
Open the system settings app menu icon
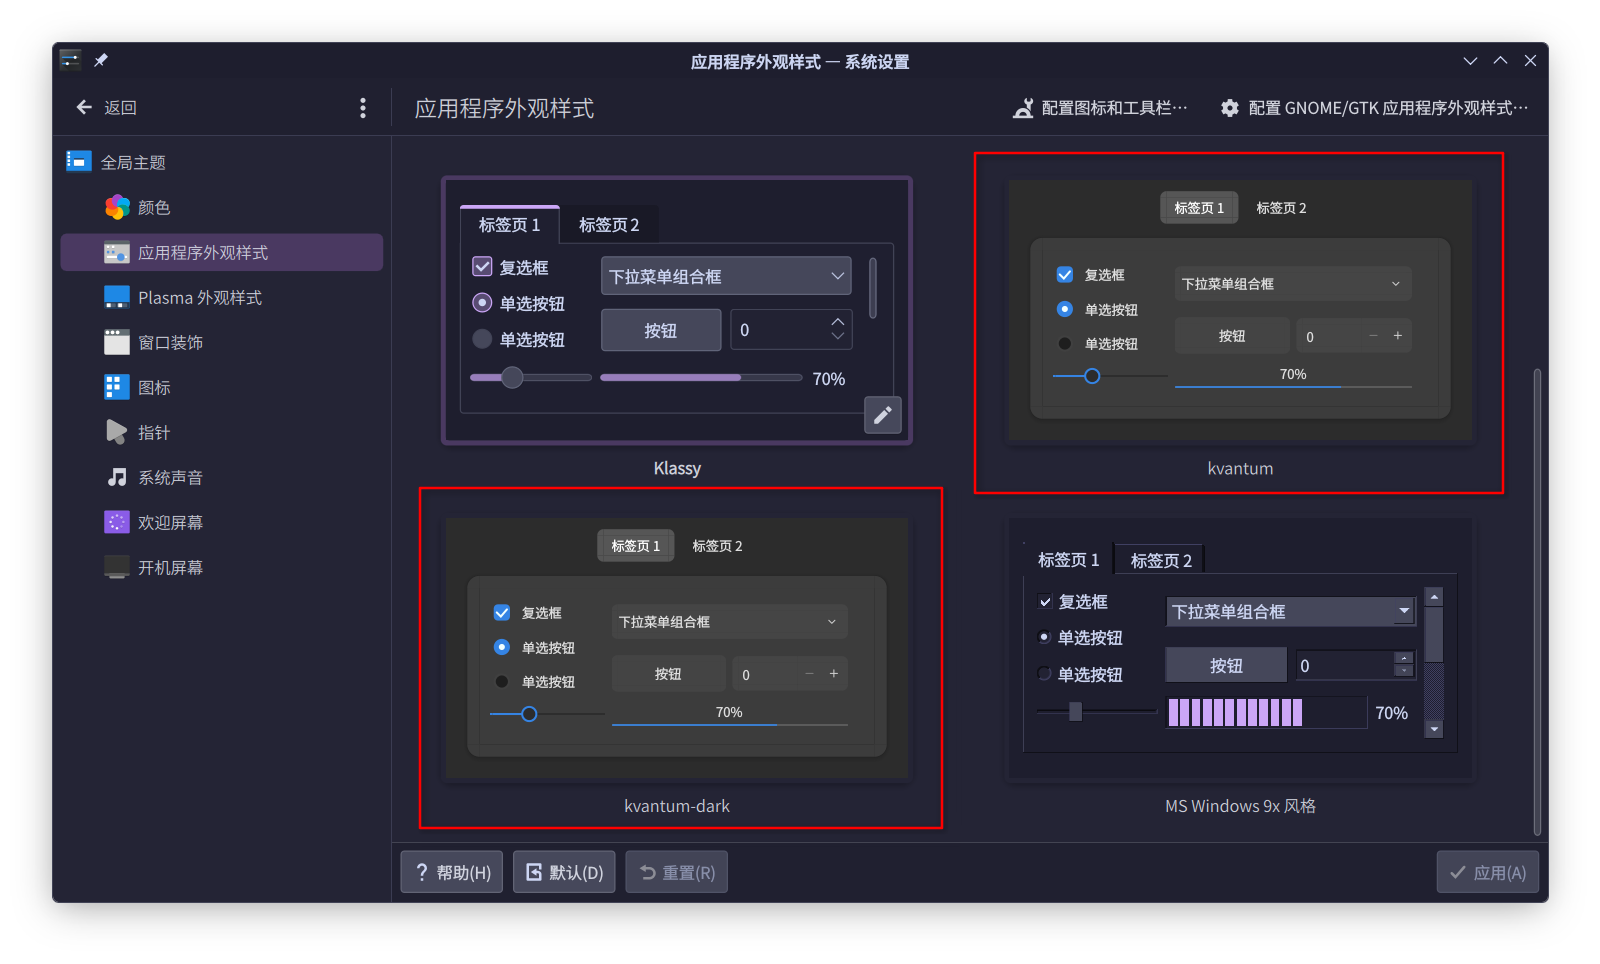(x=70, y=60)
